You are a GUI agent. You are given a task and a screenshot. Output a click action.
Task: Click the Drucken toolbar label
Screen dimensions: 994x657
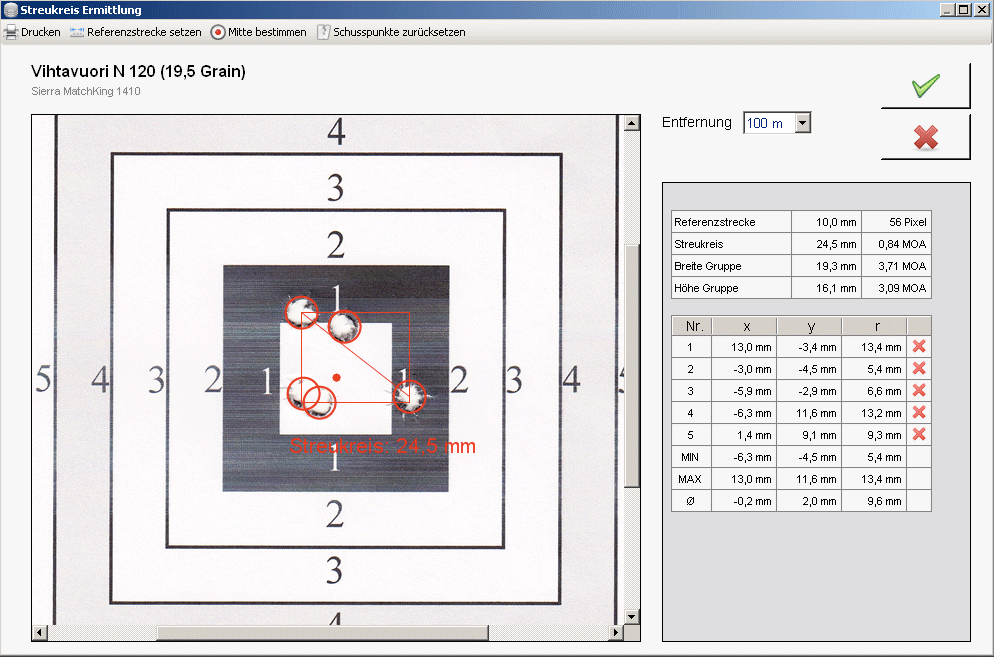tap(41, 32)
